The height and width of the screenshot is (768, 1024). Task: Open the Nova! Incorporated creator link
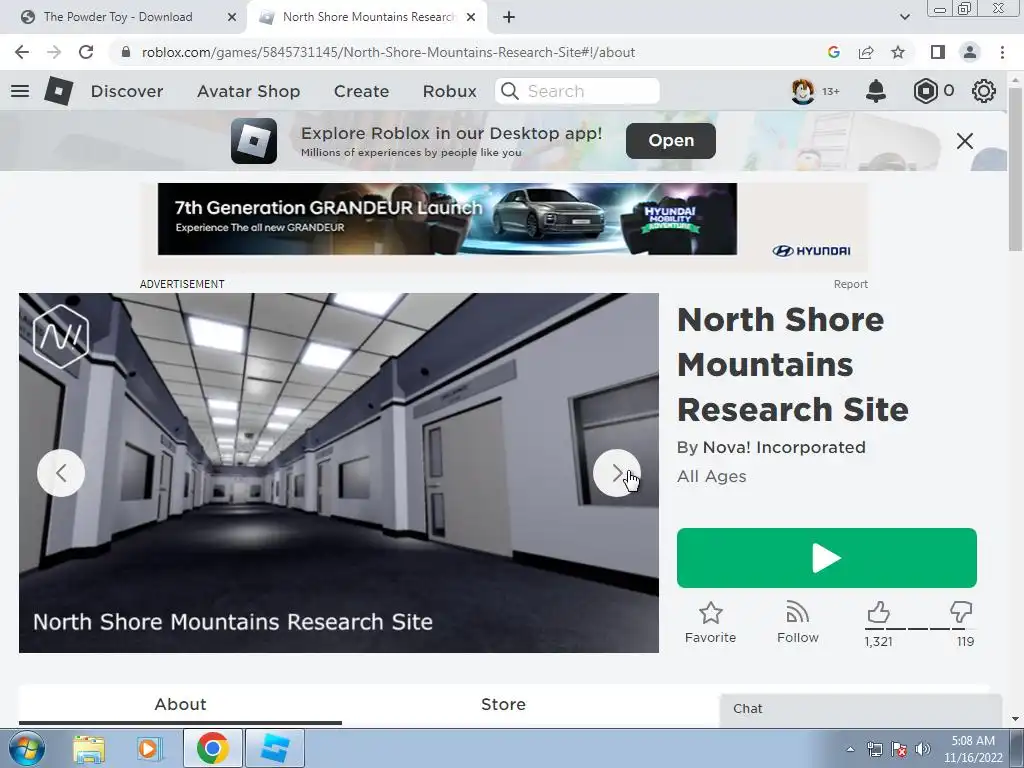(x=784, y=447)
